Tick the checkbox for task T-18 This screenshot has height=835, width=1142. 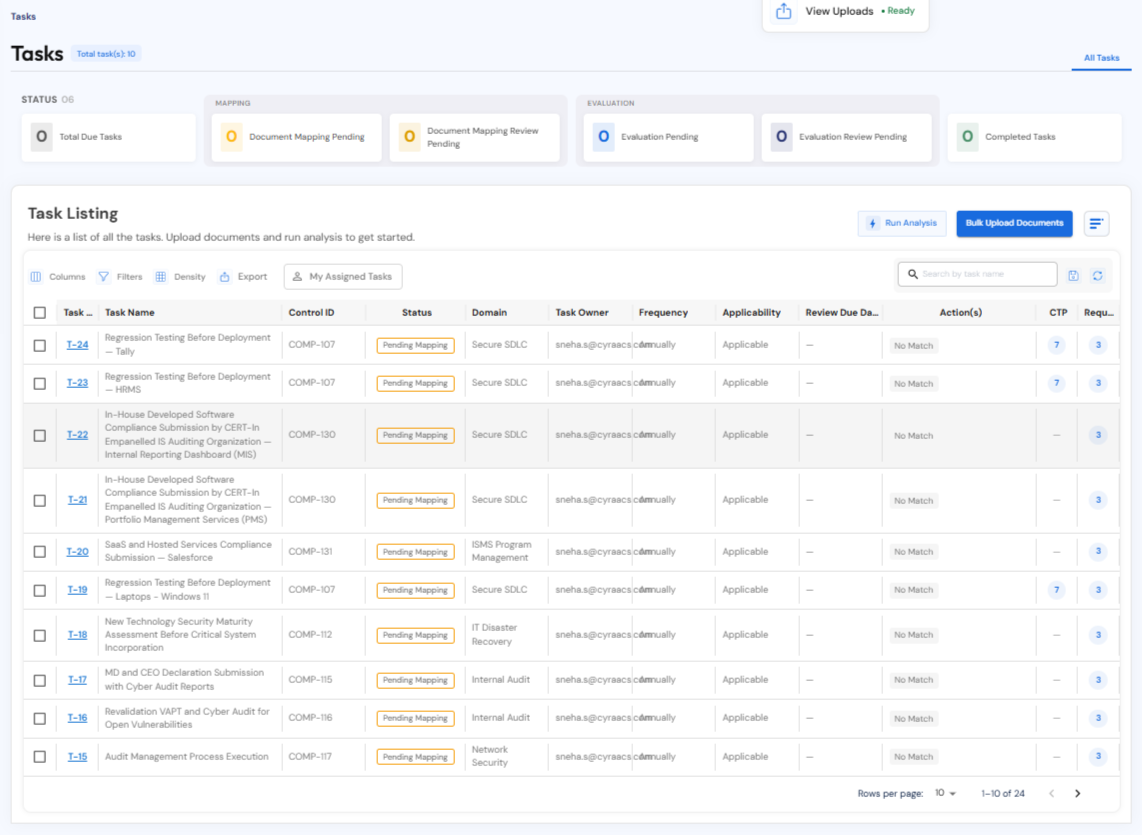coord(40,635)
